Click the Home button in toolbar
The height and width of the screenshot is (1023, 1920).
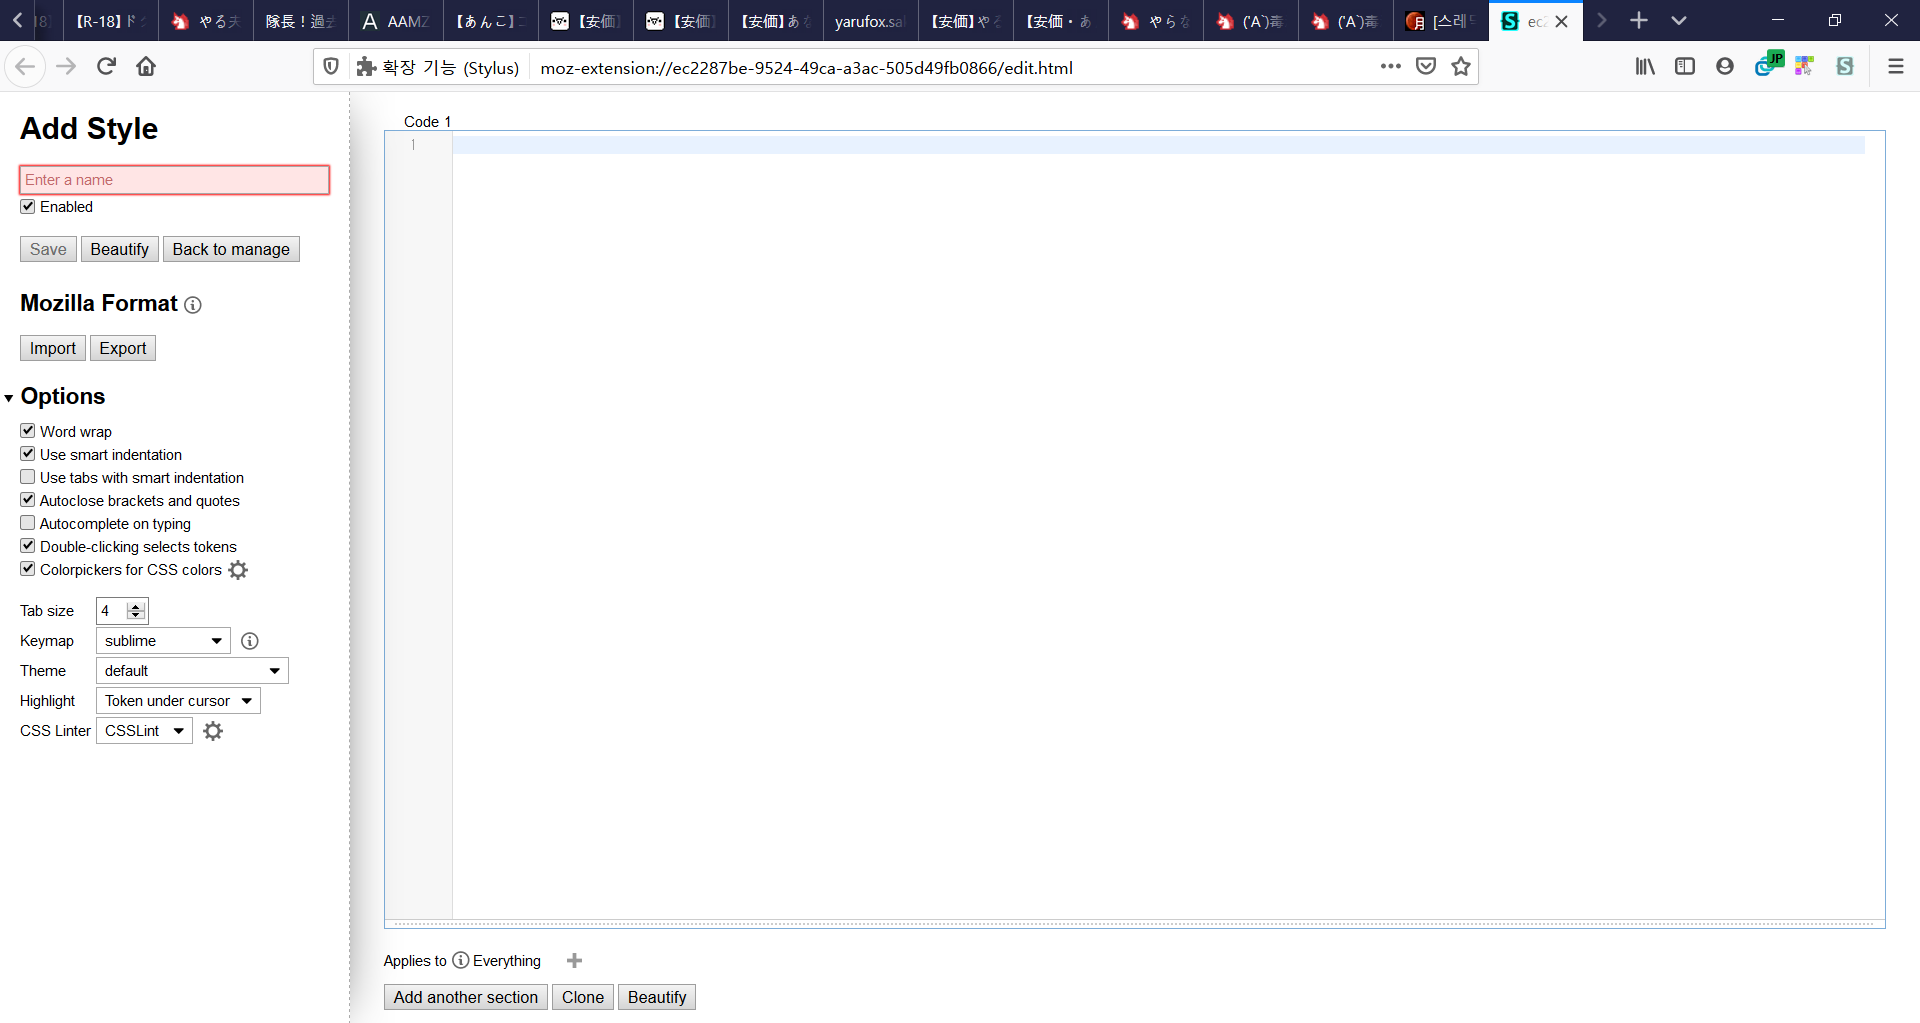(x=146, y=66)
